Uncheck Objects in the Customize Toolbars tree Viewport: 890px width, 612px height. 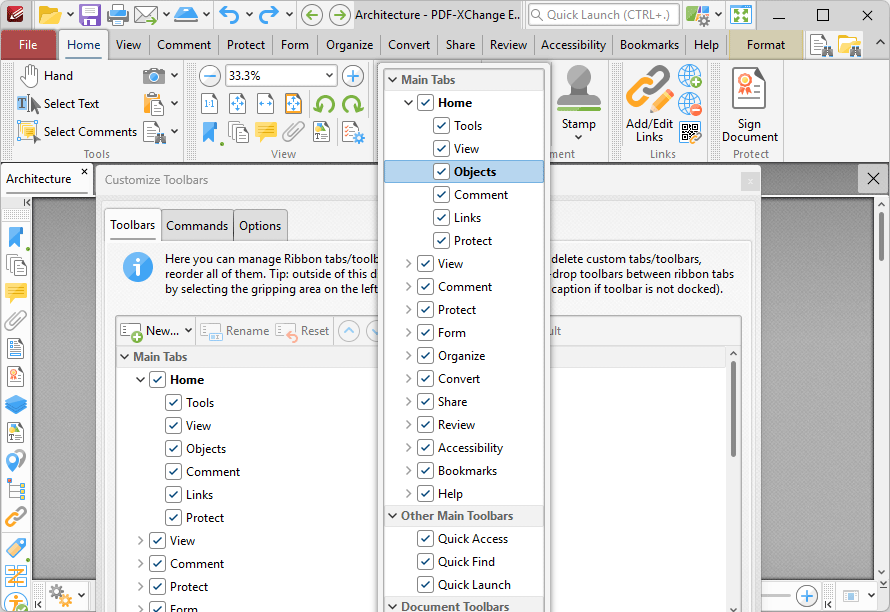pyautogui.click(x=173, y=448)
